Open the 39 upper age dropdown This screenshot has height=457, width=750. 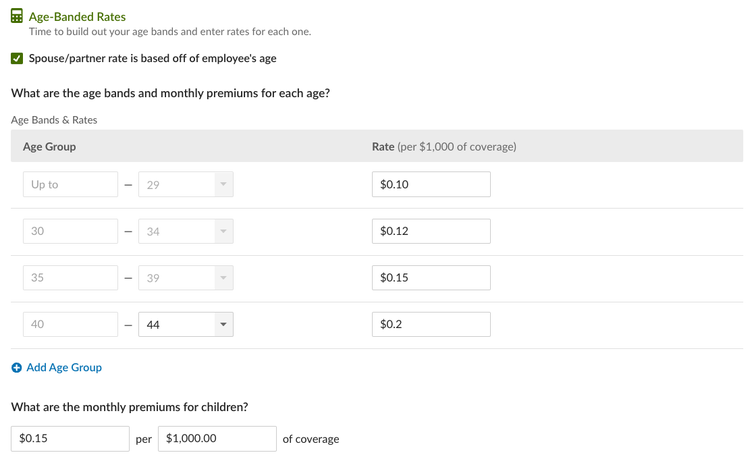pos(186,278)
